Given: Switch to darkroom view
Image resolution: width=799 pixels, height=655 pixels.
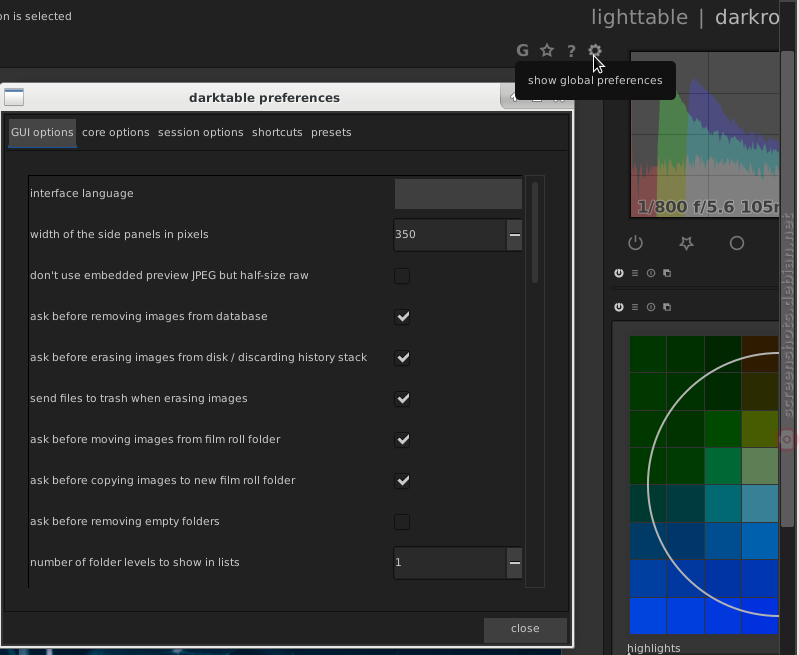Looking at the screenshot, I should point(747,17).
